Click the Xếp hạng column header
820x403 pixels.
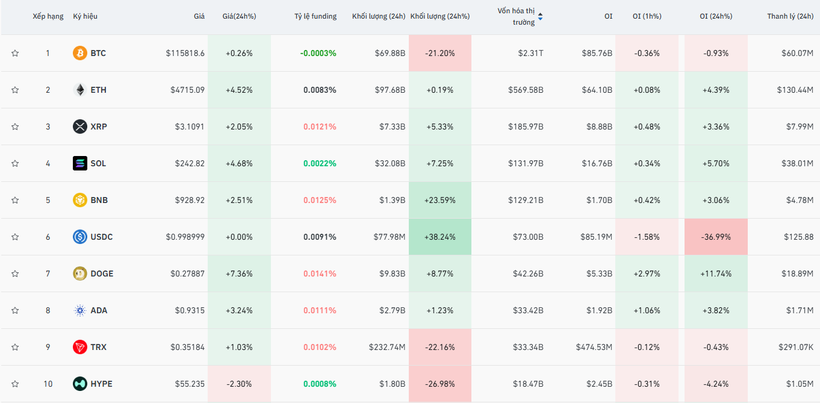47,17
